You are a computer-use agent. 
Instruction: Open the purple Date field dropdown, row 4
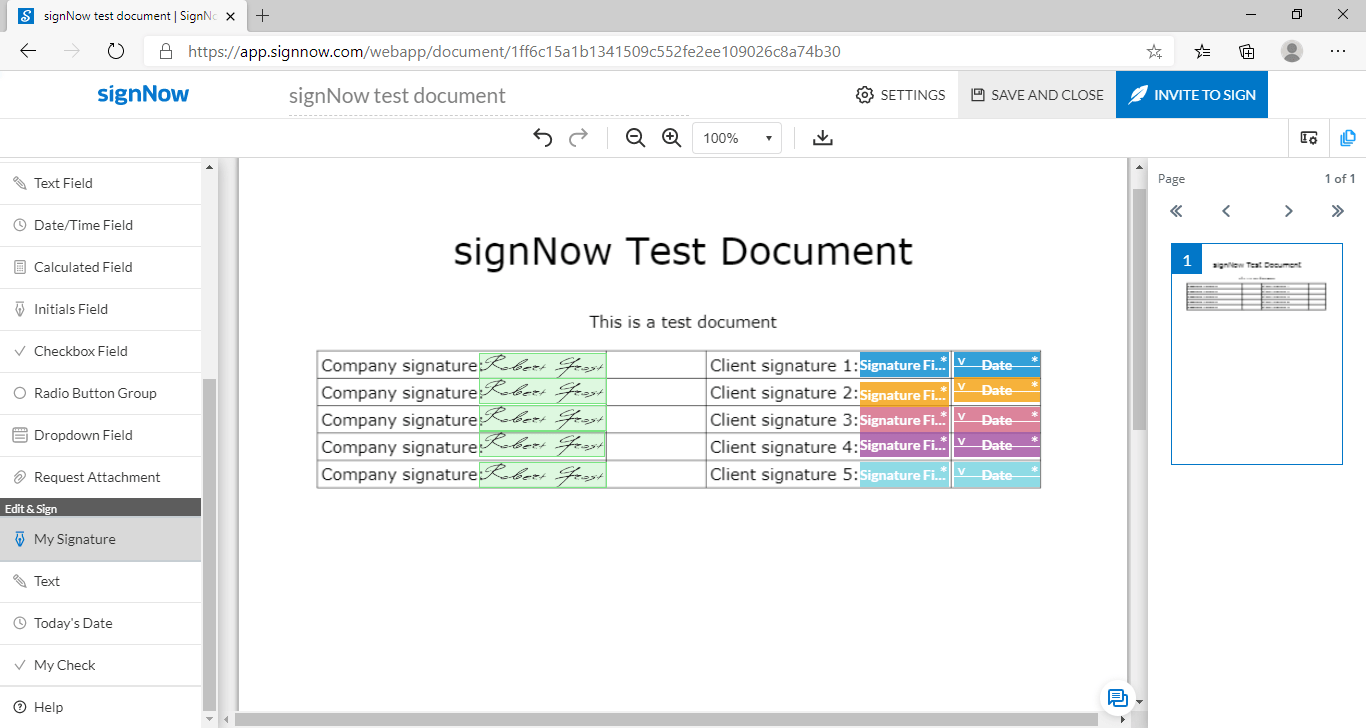996,445
